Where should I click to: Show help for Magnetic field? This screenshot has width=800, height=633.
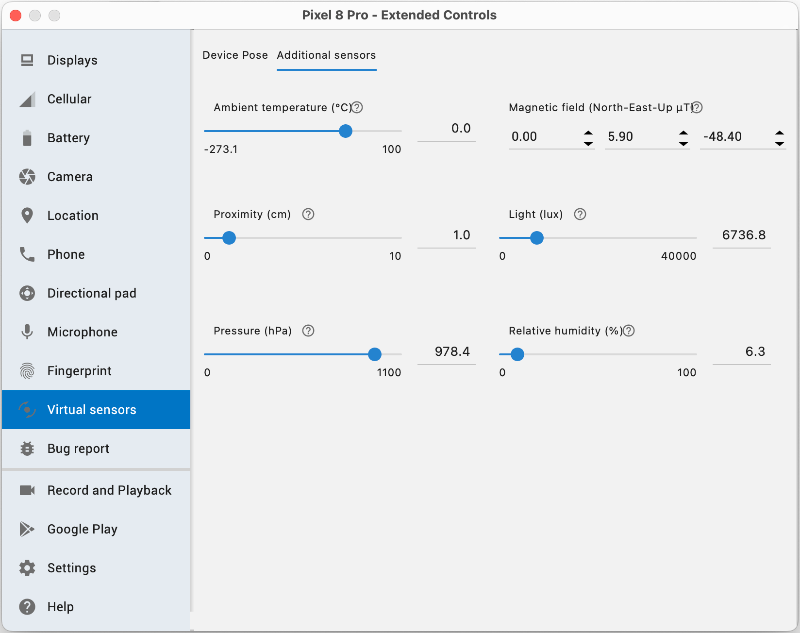pyautogui.click(x=697, y=107)
